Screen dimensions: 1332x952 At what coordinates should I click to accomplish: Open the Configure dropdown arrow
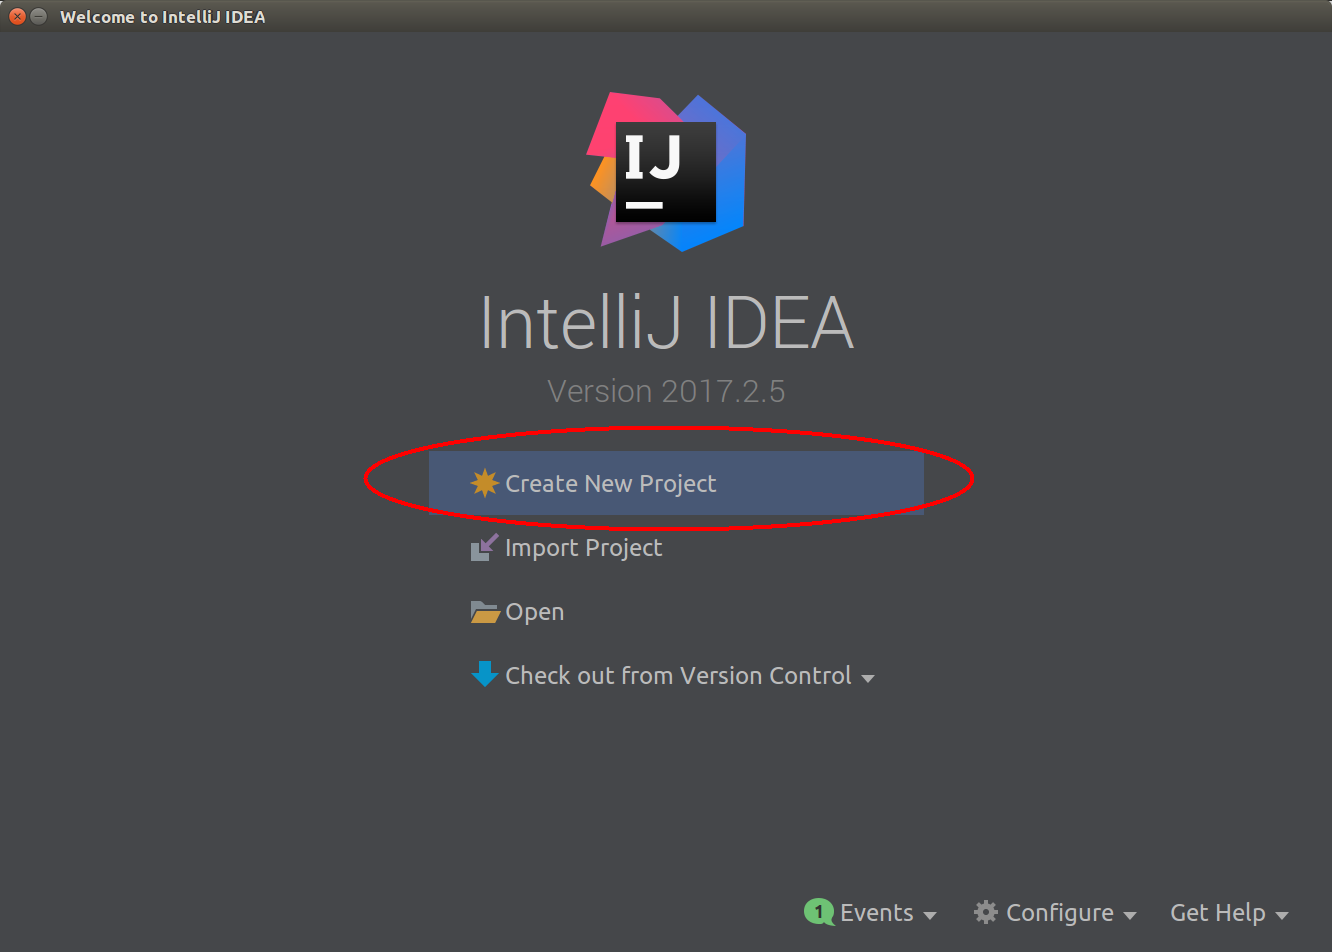1130,915
